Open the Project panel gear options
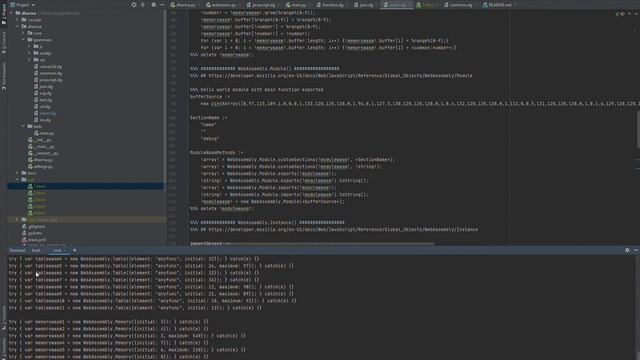The width and height of the screenshot is (640, 360). tap(153, 5)
